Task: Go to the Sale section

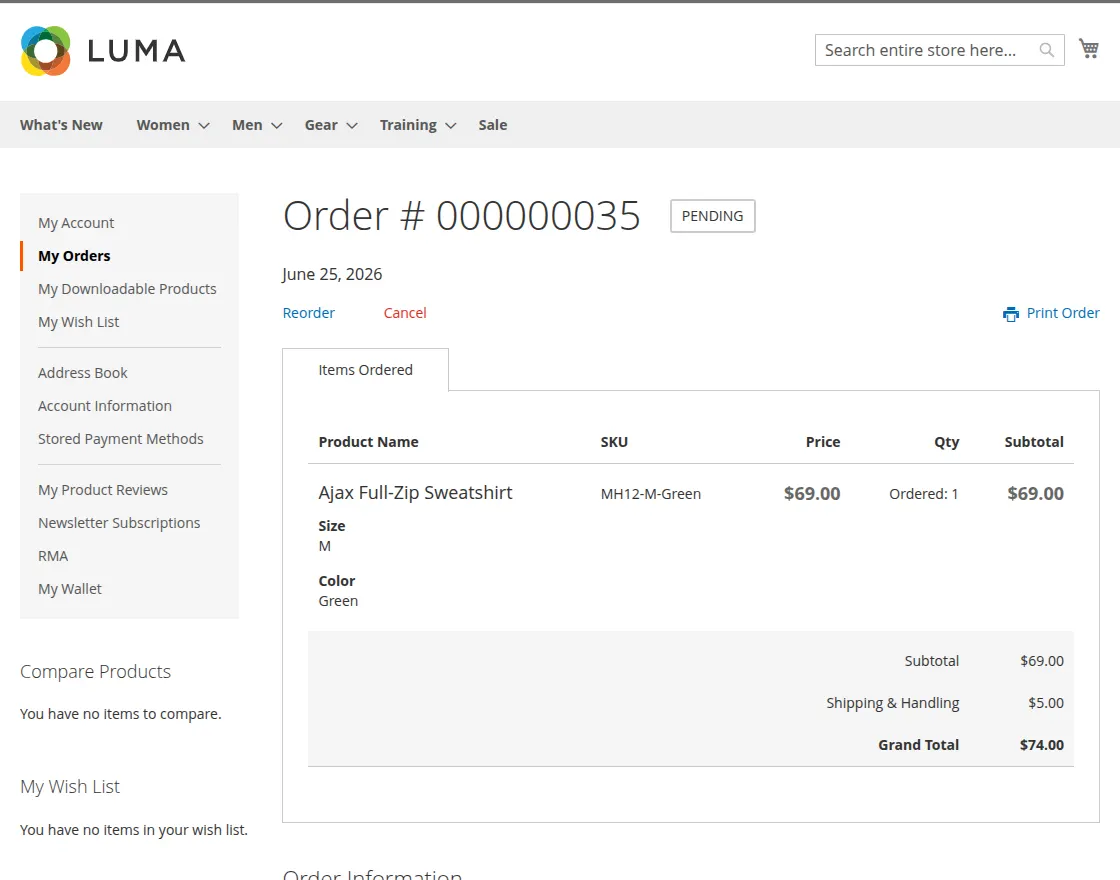Action: (x=493, y=125)
